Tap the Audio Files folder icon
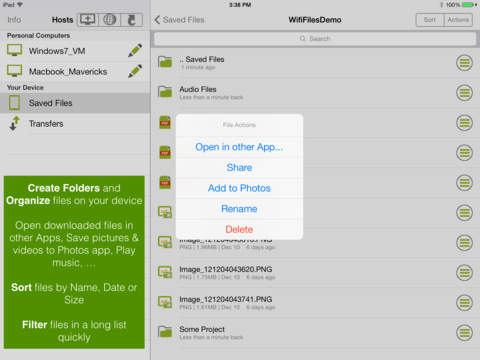Screen dimensions: 480x360 point(165,92)
